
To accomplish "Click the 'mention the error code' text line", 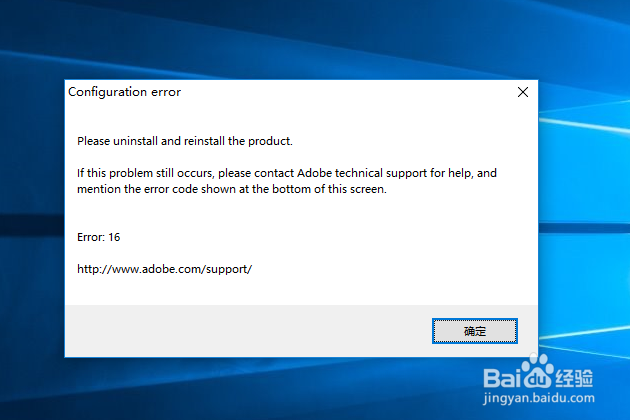I will coord(232,189).
